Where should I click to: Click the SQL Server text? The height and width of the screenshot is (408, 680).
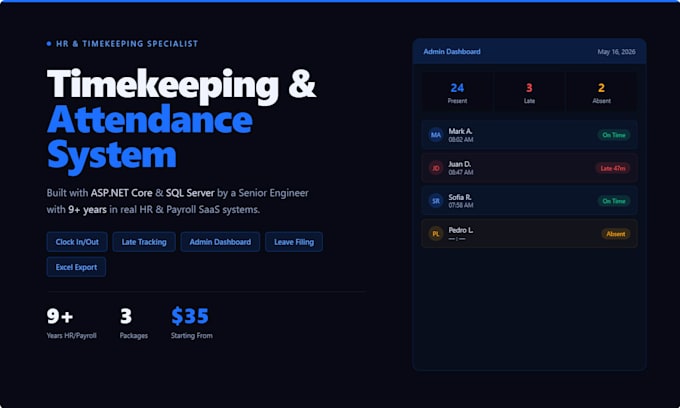point(190,193)
